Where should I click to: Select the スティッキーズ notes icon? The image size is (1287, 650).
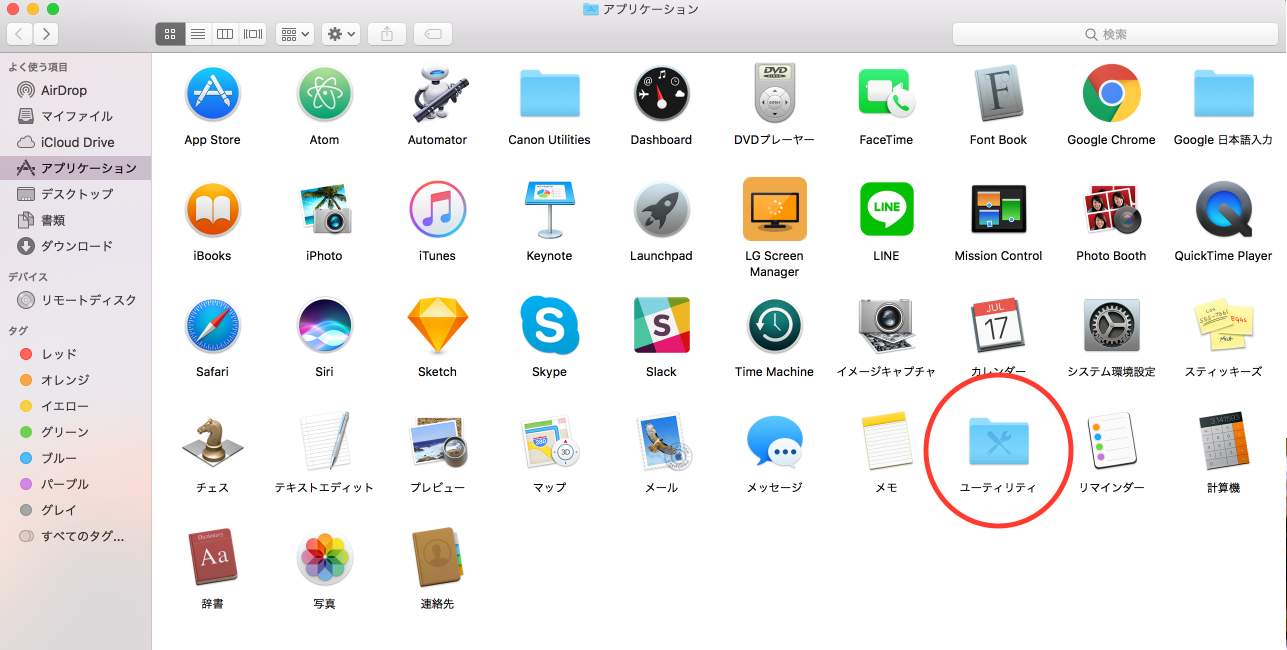click(1223, 327)
